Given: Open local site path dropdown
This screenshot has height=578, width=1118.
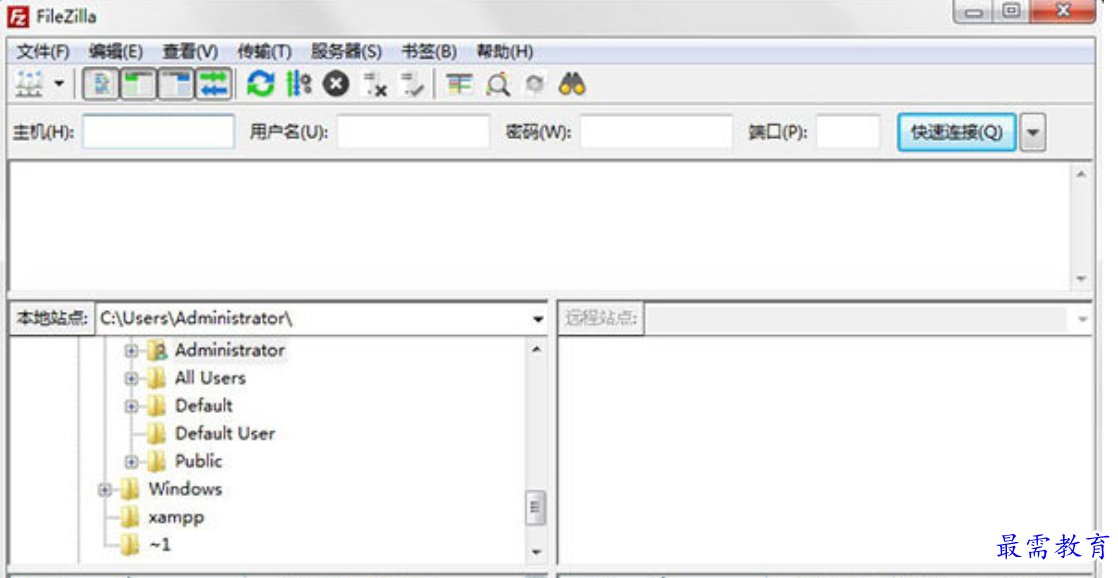Looking at the screenshot, I should pos(538,319).
